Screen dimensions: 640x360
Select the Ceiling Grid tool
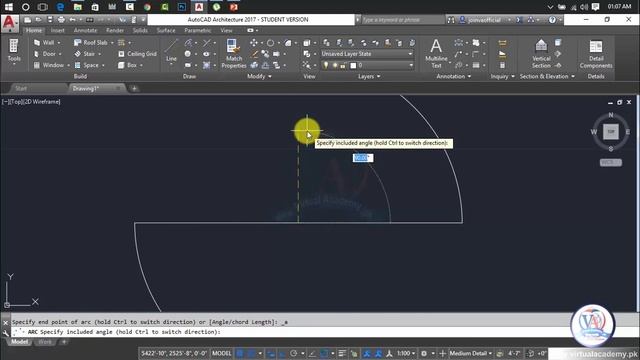click(138, 54)
